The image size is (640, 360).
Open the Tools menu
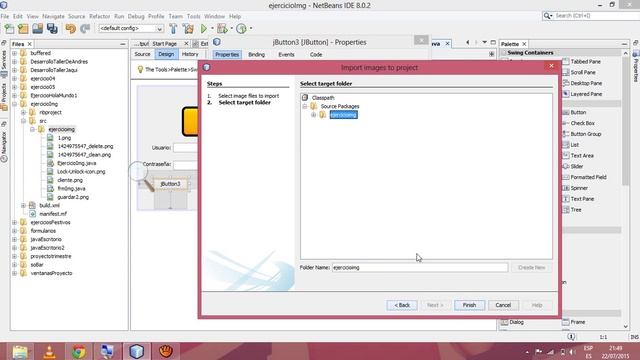pos(193,16)
